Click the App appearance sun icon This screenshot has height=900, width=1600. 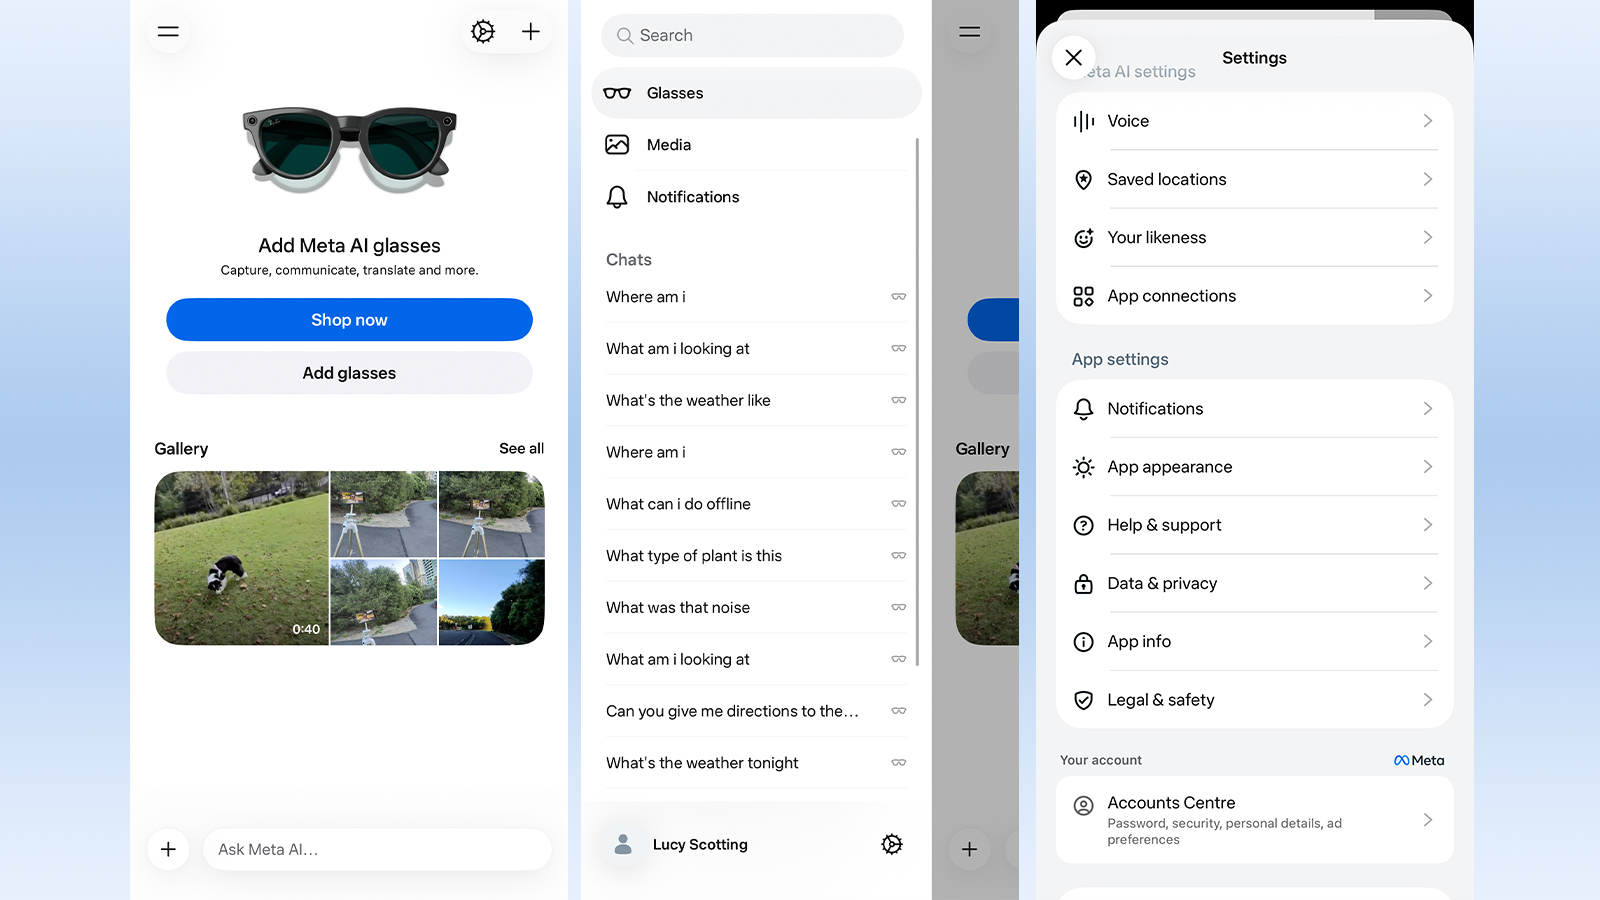point(1083,467)
